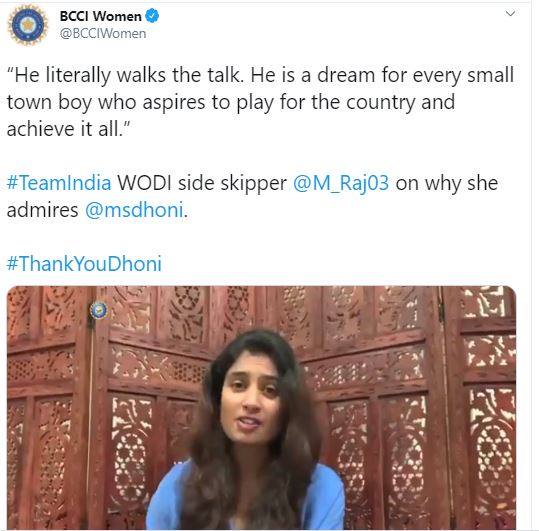Open the #TeamIndia hashtag
The image size is (539, 531).
(x=59, y=183)
